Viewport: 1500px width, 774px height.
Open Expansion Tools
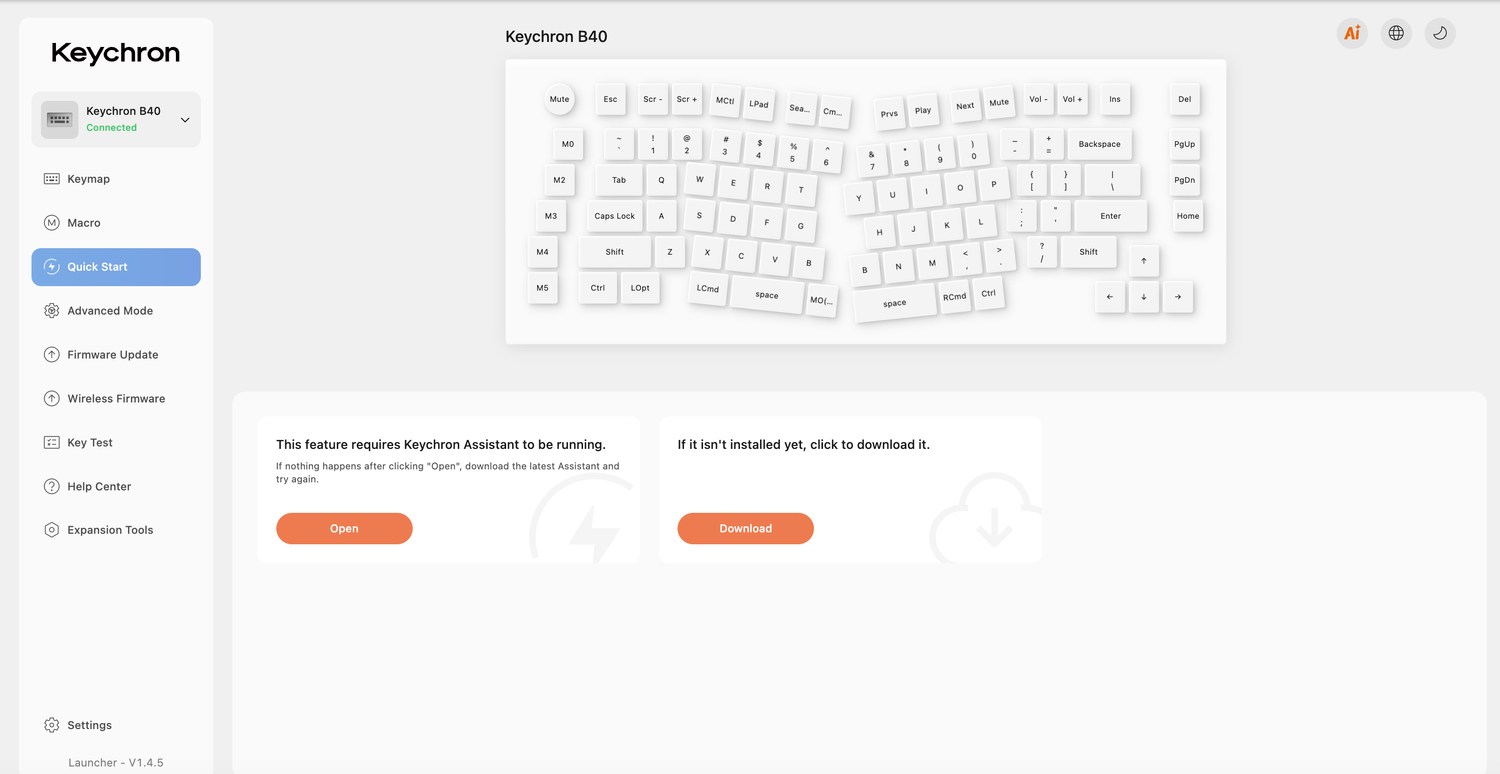[x=116, y=530]
